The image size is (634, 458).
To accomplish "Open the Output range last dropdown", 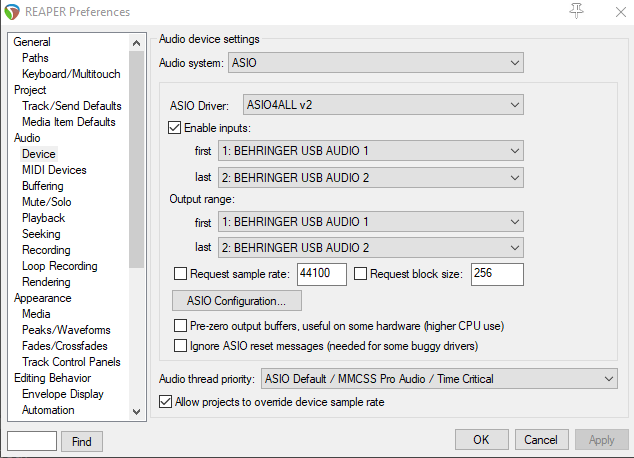I will [x=371, y=247].
